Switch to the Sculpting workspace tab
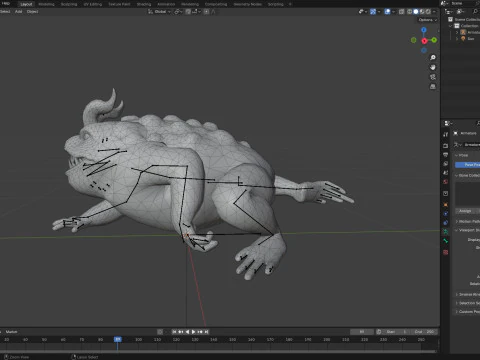 click(69, 4)
